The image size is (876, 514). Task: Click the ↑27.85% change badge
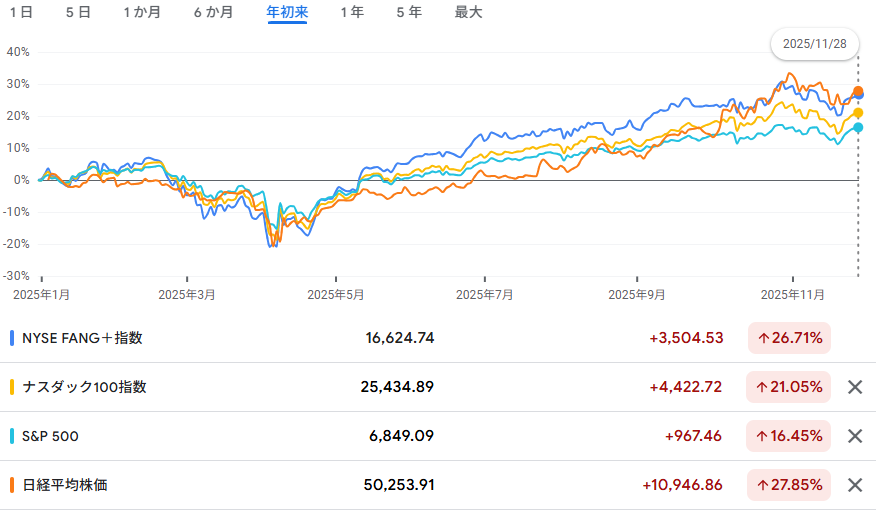coord(789,485)
